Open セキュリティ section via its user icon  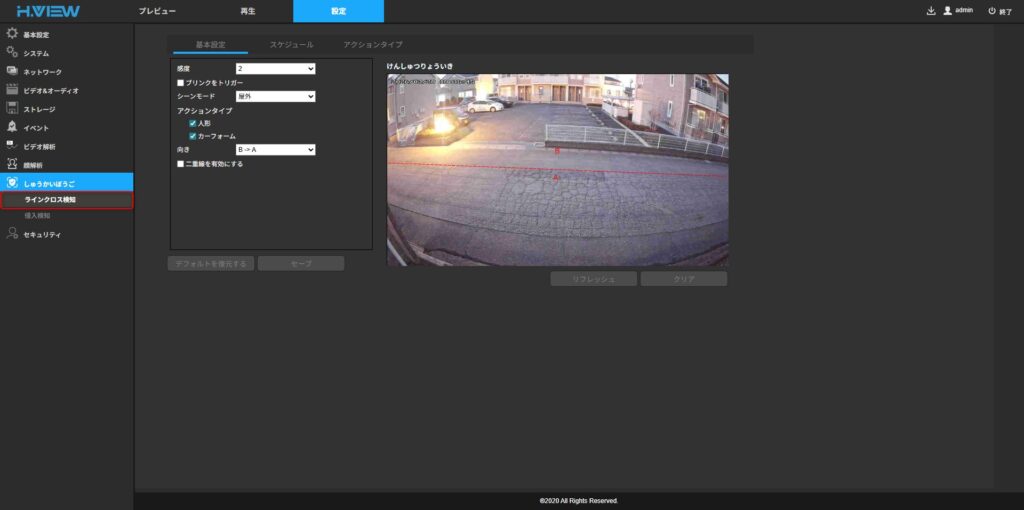tap(12, 234)
